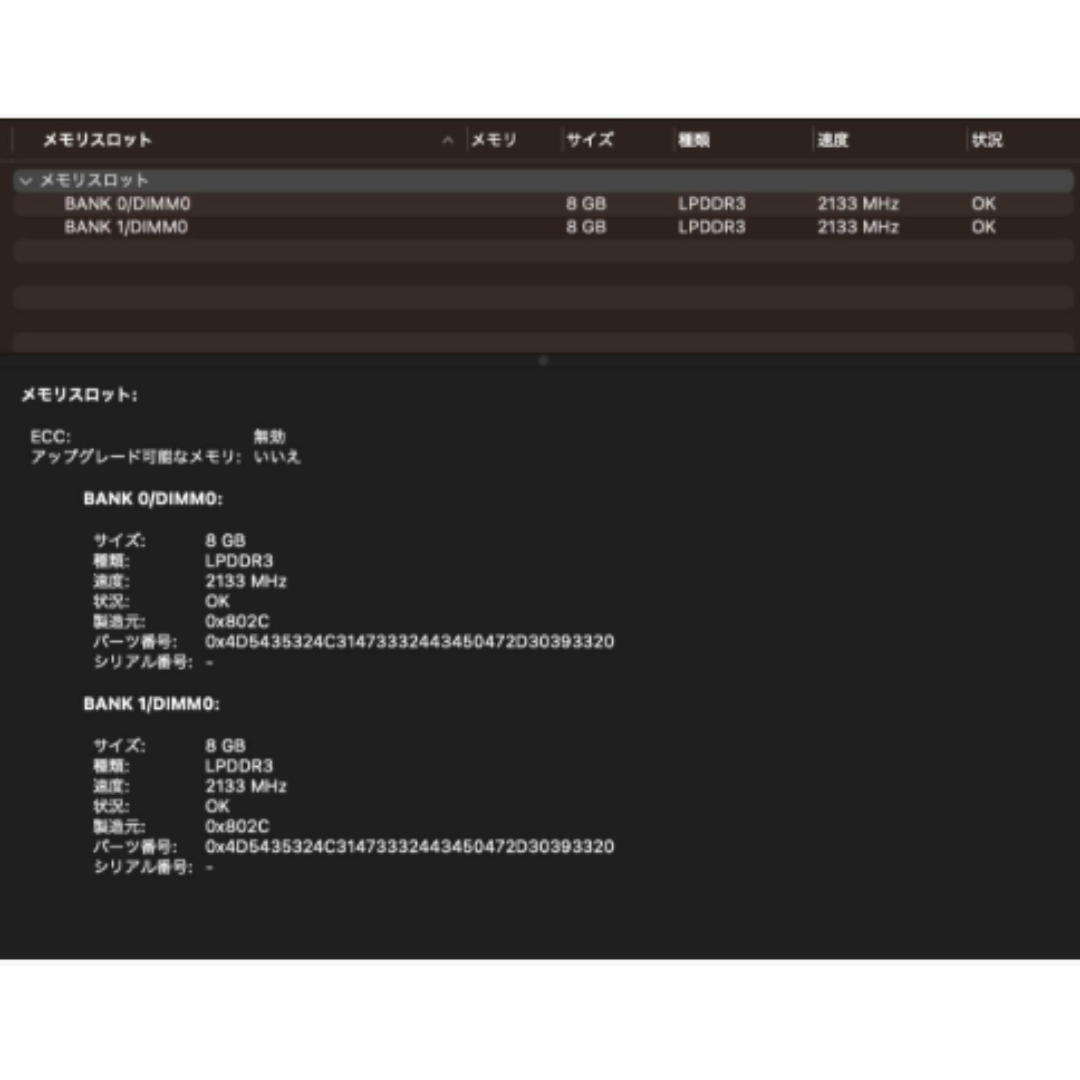Screen dimensions: 1080x1080
Task: Click the ECC: label
Action: 50,437
